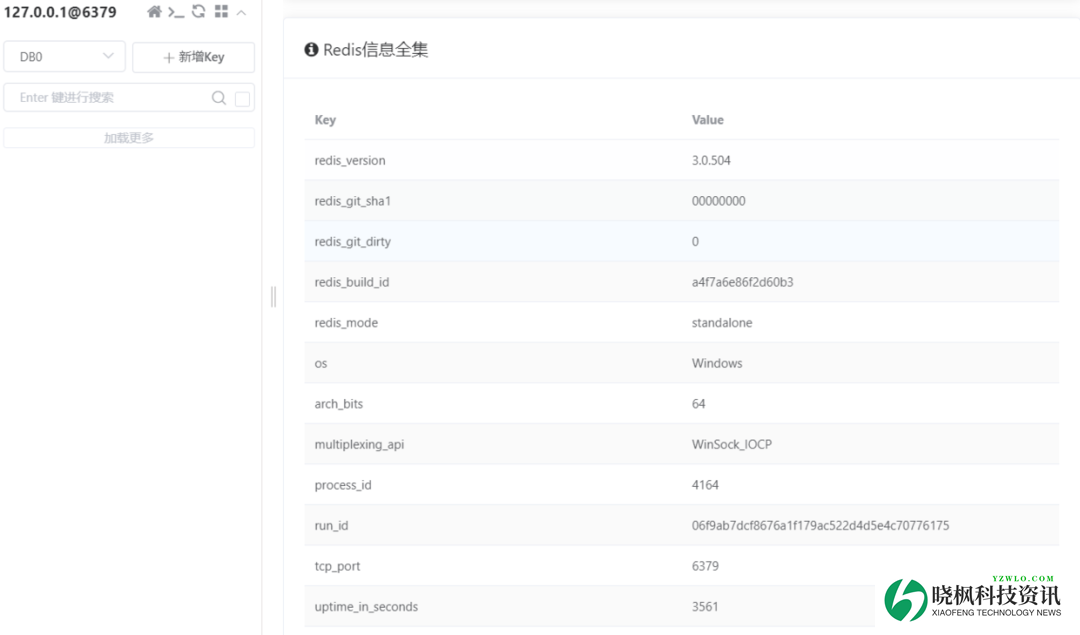The width and height of the screenshot is (1080, 635).
Task: Open the Redis console terminal icon
Action: click(x=176, y=12)
